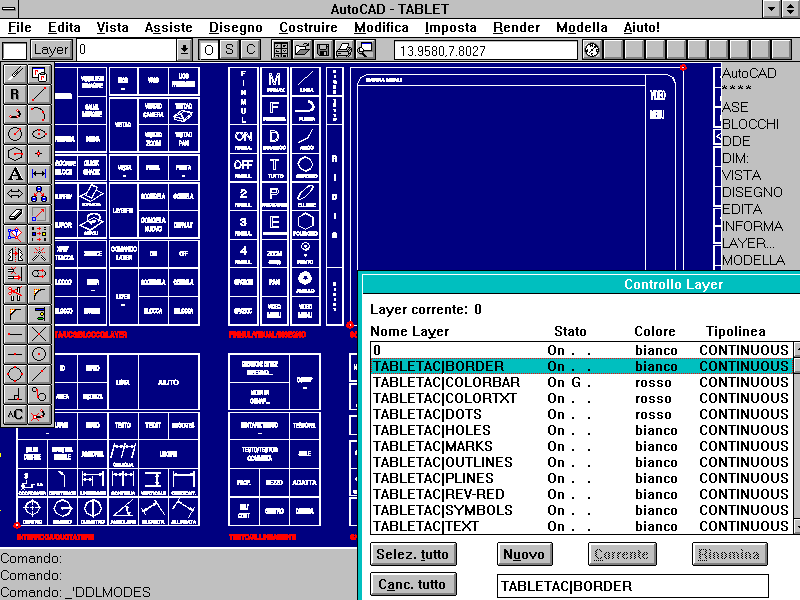This screenshot has width=800, height=600.
Task: Pick the Circle tool in the toolbox
Action: coord(15,134)
